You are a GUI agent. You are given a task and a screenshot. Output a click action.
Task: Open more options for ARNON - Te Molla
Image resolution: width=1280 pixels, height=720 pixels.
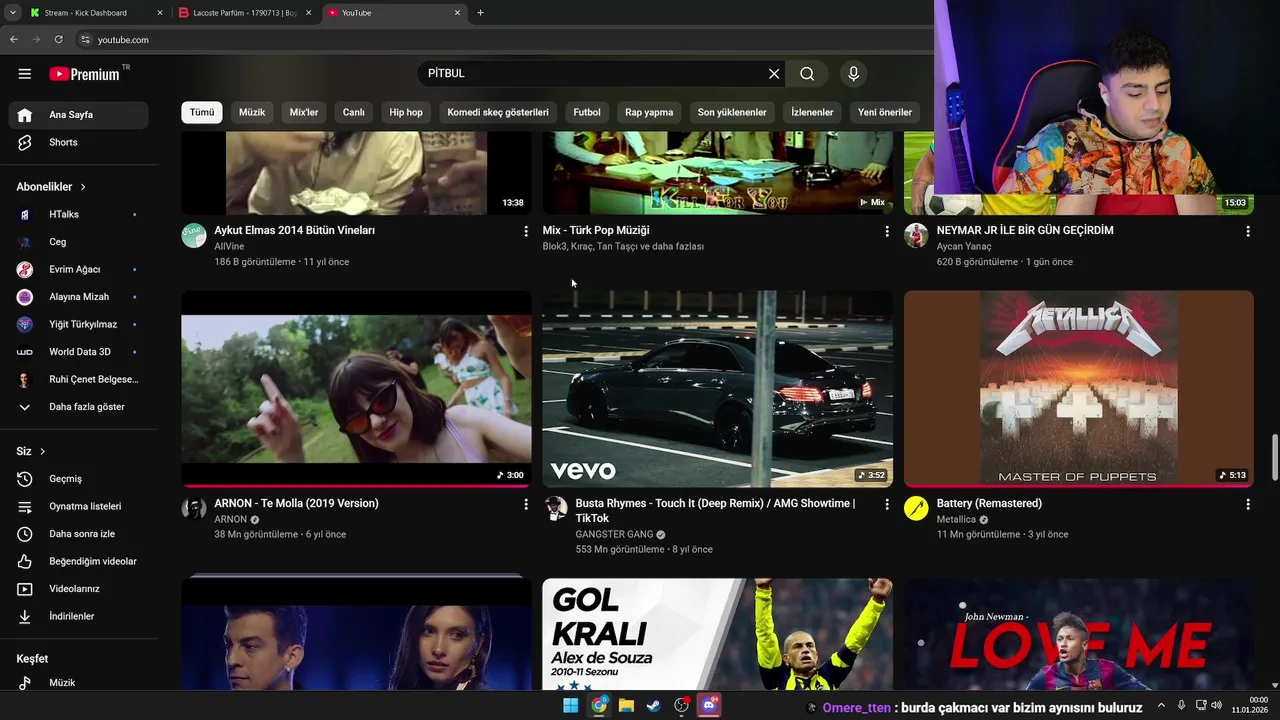526,505
